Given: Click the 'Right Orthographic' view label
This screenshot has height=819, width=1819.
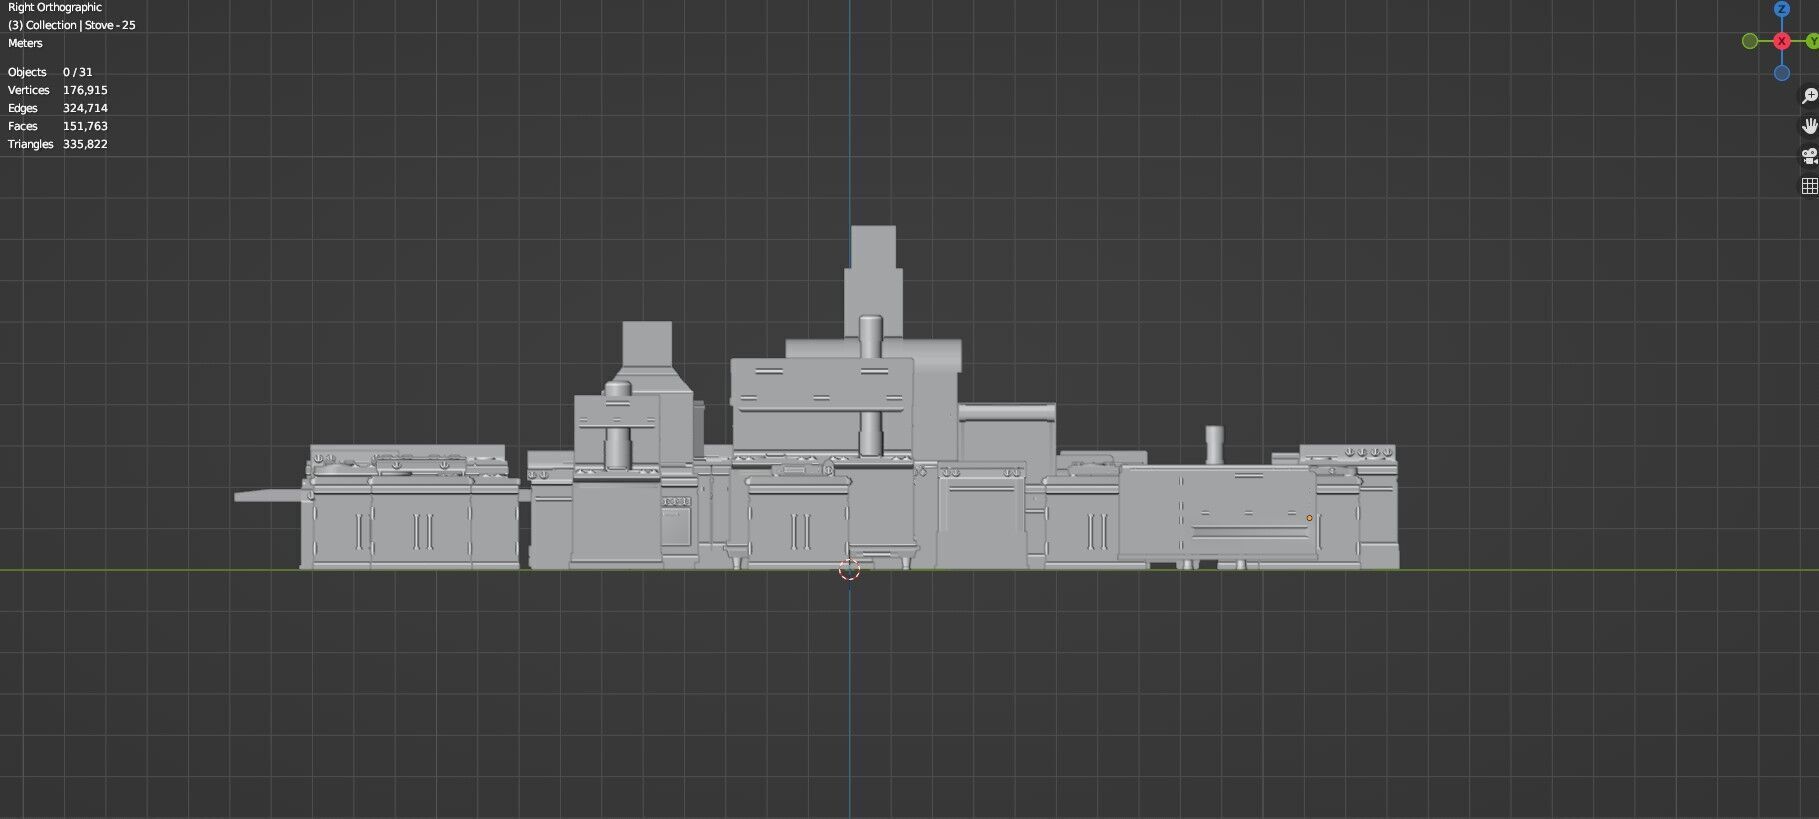Looking at the screenshot, I should coord(55,7).
